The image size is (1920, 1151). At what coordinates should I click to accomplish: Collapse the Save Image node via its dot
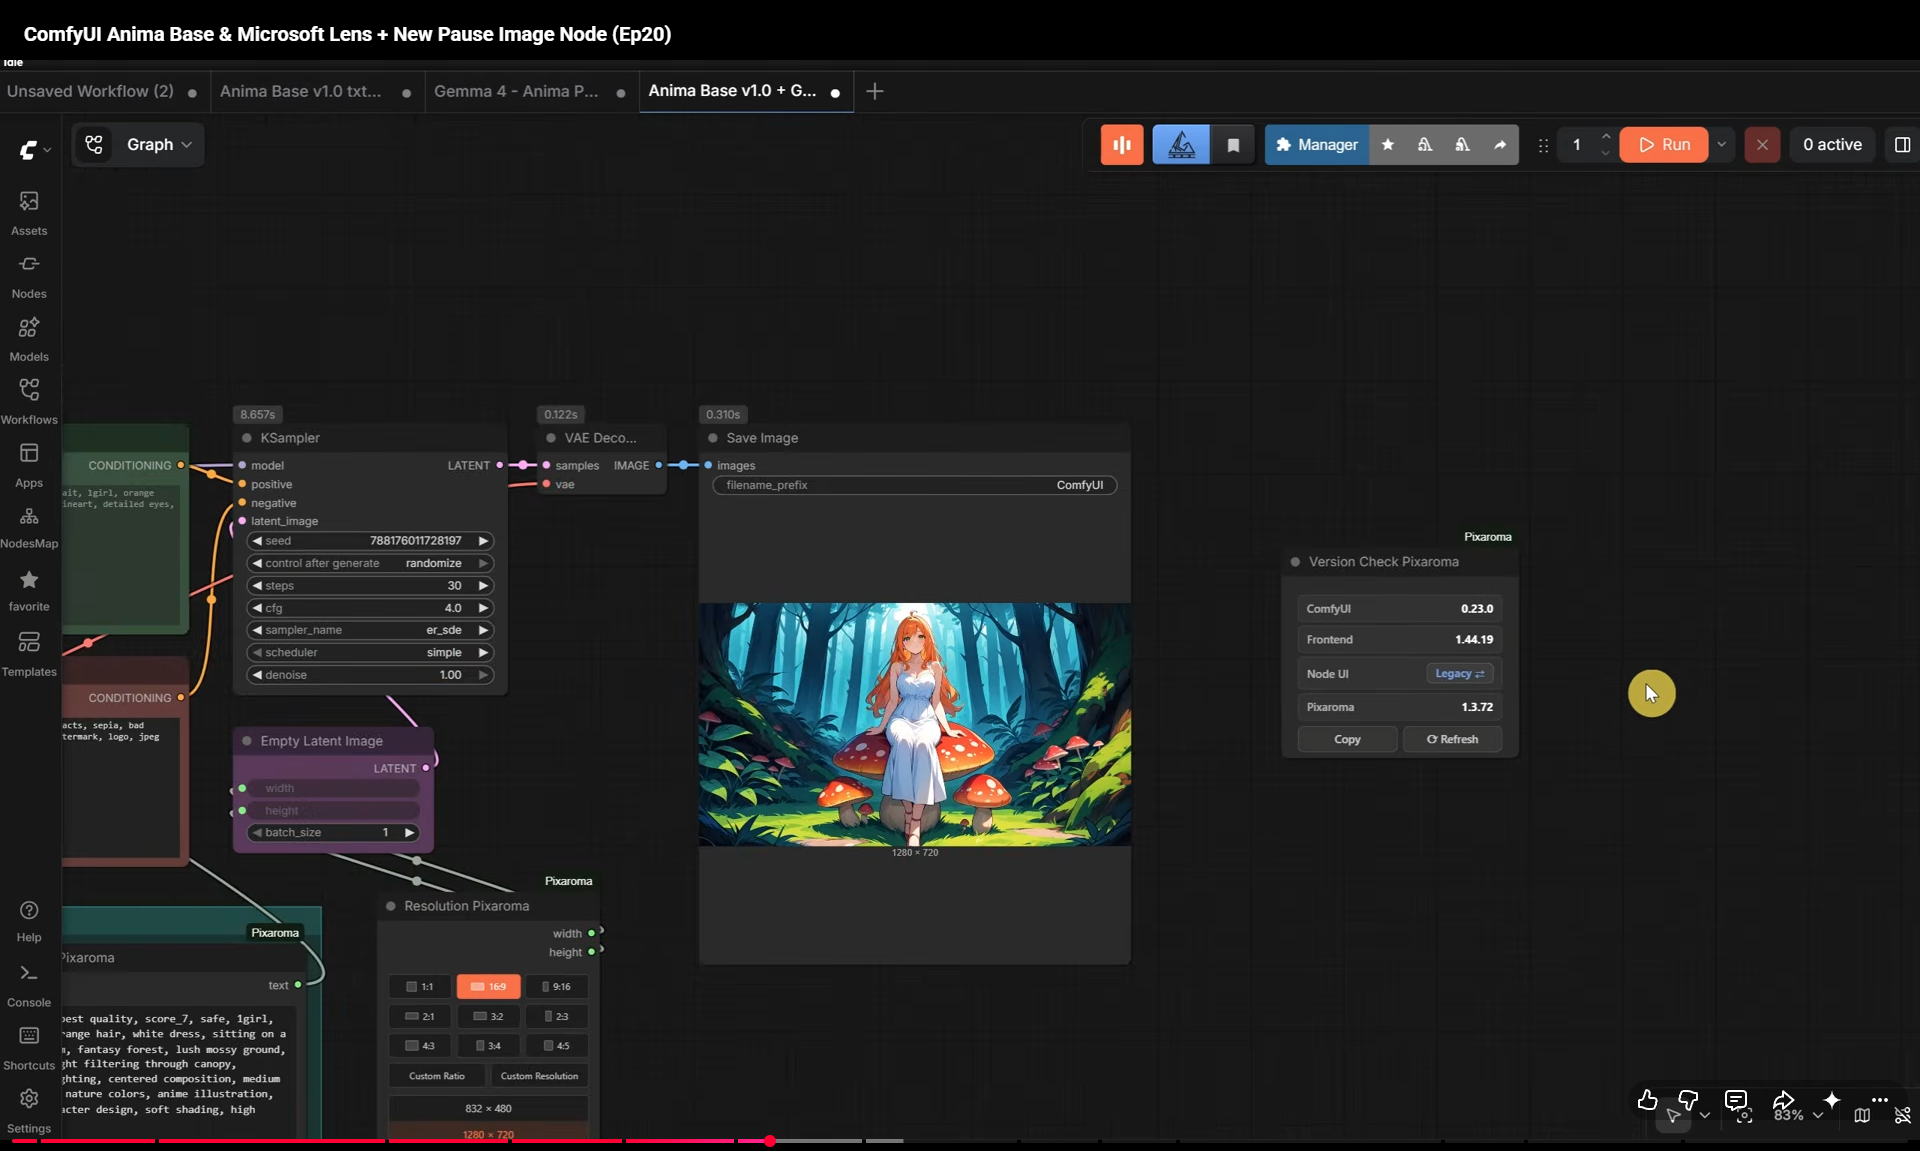coord(713,438)
